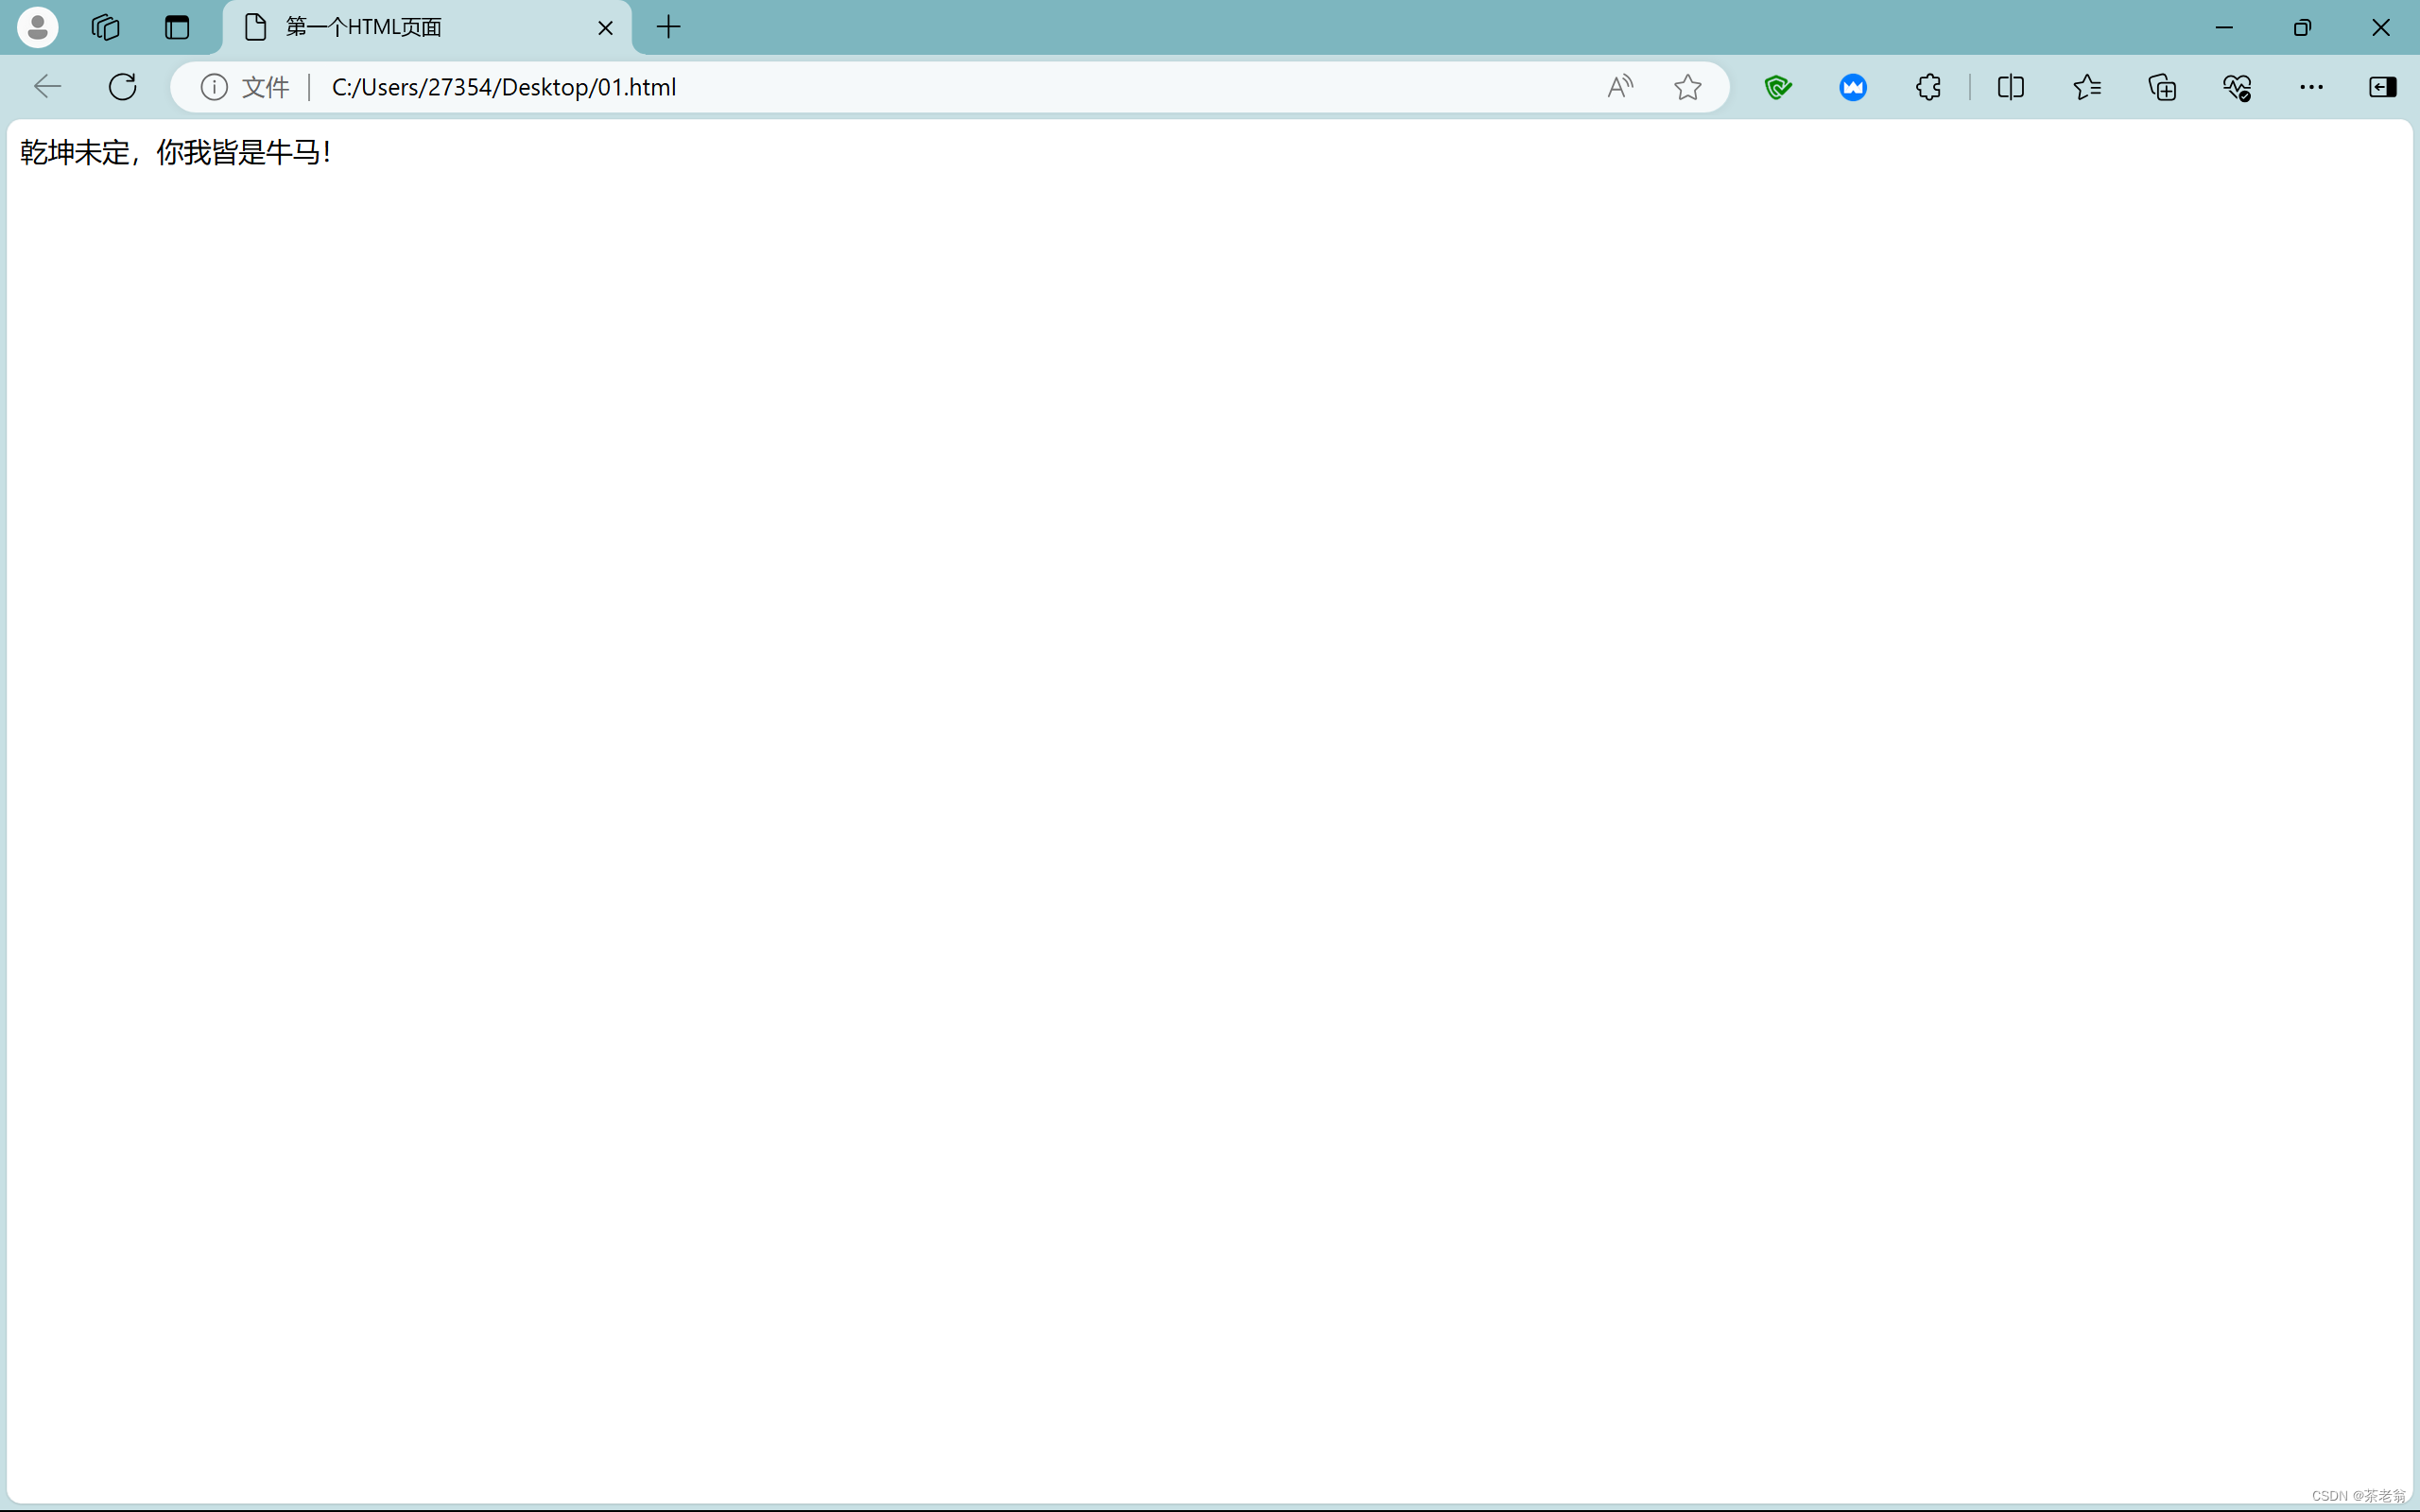This screenshot has width=2420, height=1512.
Task: Click the address bar with 01.html path
Action: click(949, 87)
